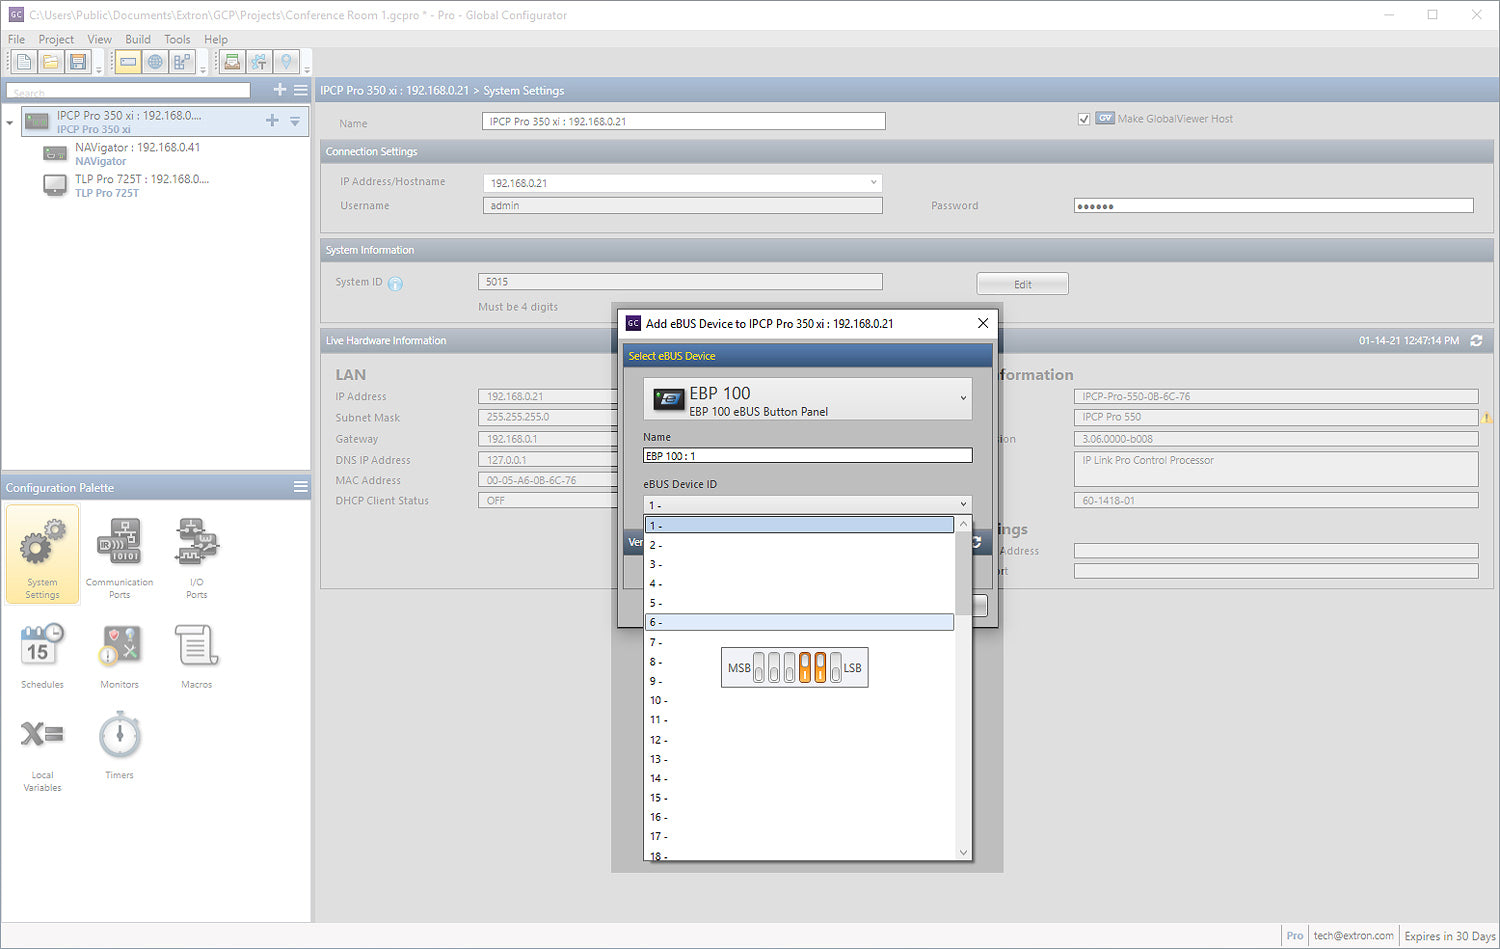Click the blue splash T toolbar icon
Viewport: 1500px width, 949px height.
coord(259,62)
